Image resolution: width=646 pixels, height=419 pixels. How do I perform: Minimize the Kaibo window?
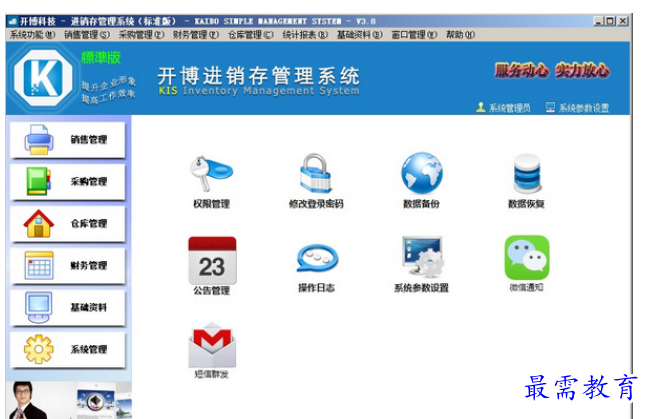point(598,21)
